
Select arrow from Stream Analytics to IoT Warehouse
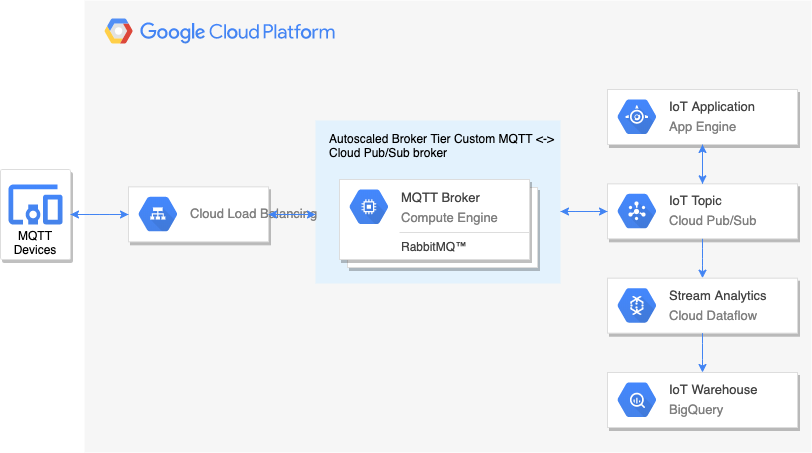(702, 353)
